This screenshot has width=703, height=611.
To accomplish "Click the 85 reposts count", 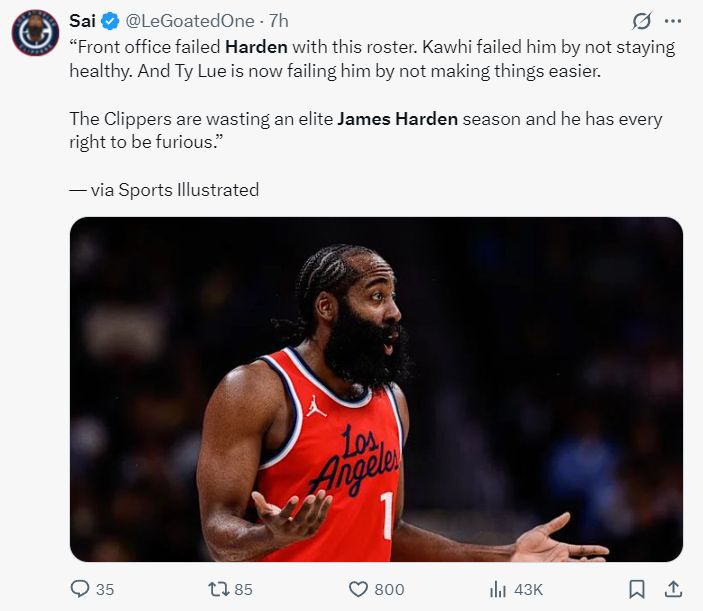I will [243, 589].
